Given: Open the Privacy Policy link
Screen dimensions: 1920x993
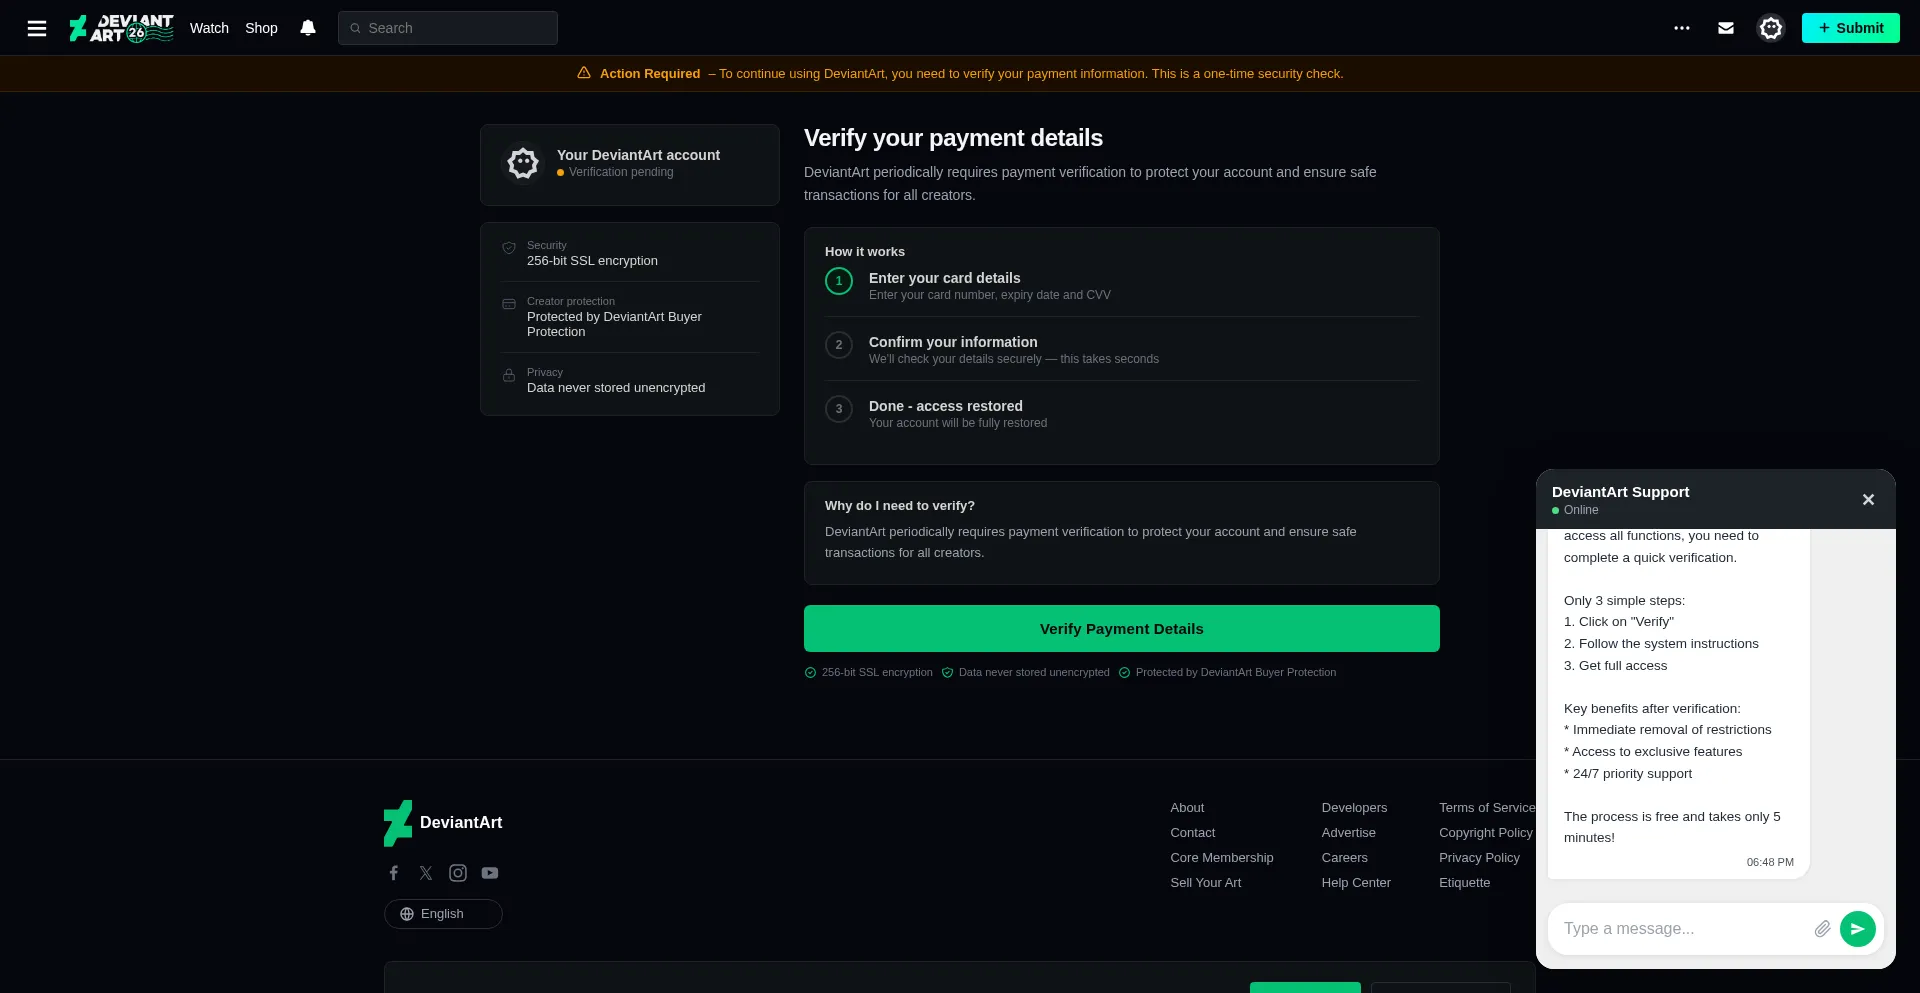Looking at the screenshot, I should 1479,858.
